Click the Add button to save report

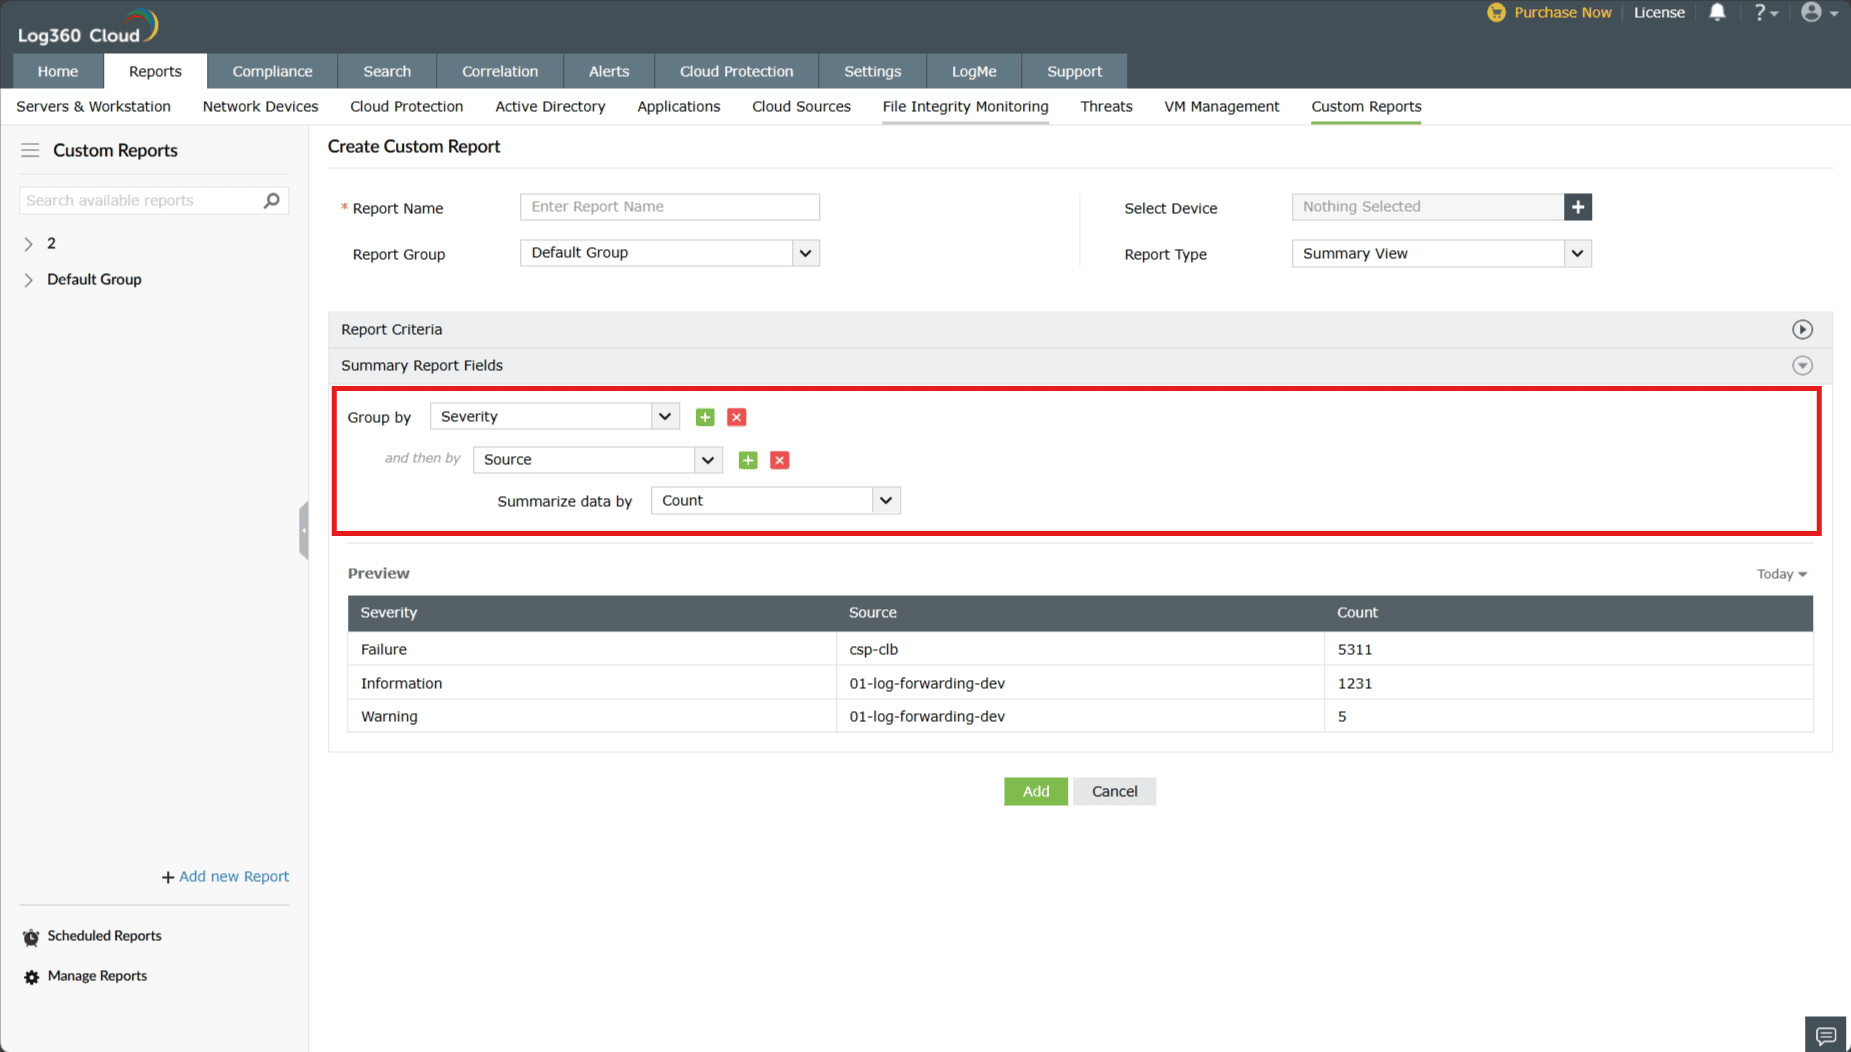pyautogui.click(x=1035, y=791)
